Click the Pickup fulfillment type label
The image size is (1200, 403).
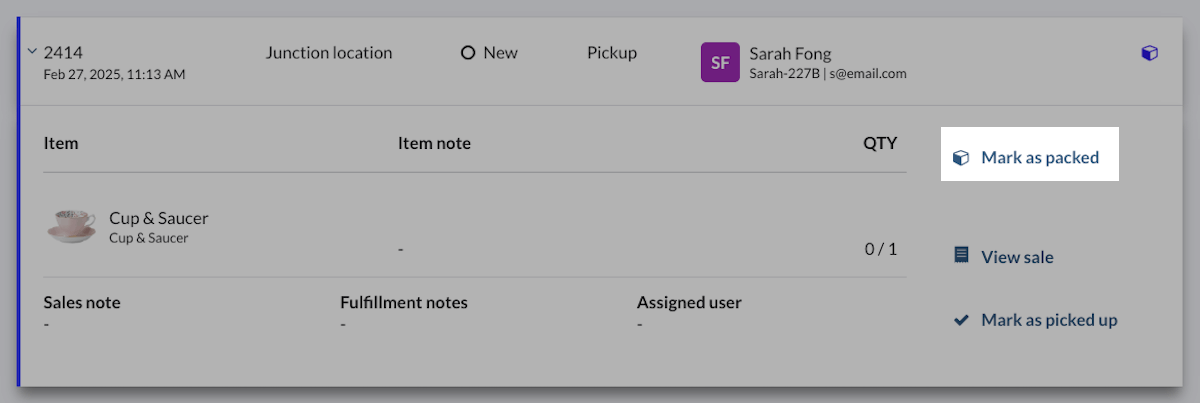[x=611, y=53]
